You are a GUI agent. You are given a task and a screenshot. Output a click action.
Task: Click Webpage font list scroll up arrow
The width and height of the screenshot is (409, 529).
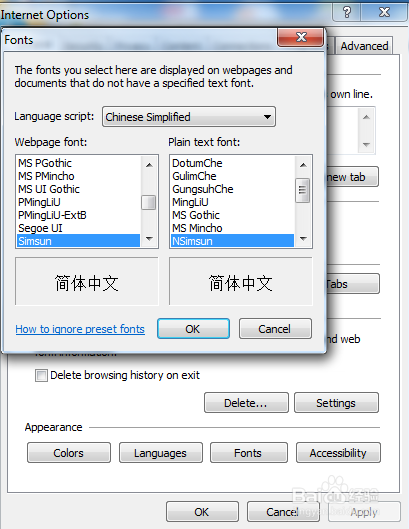click(149, 165)
